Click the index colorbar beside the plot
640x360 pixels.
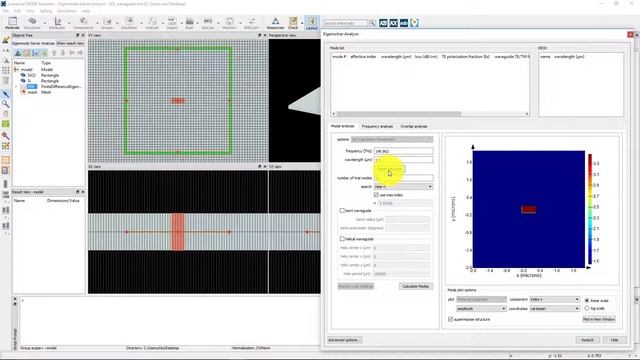click(x=590, y=209)
